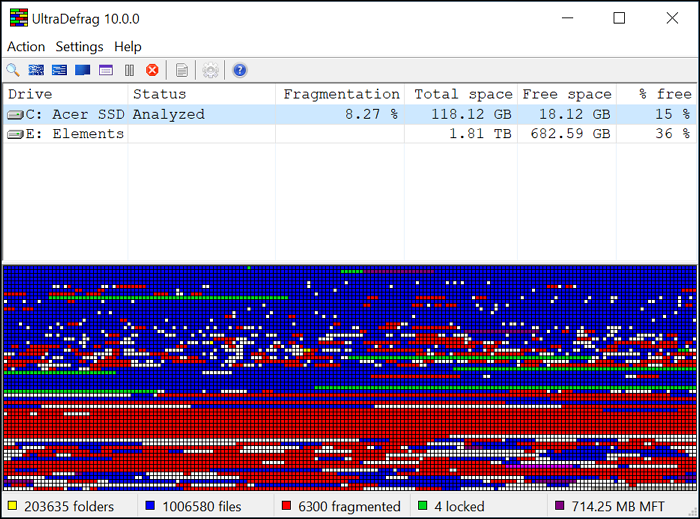Click the 118.12 GB total space cell
Viewport: 700px width, 519px height.
(471, 114)
